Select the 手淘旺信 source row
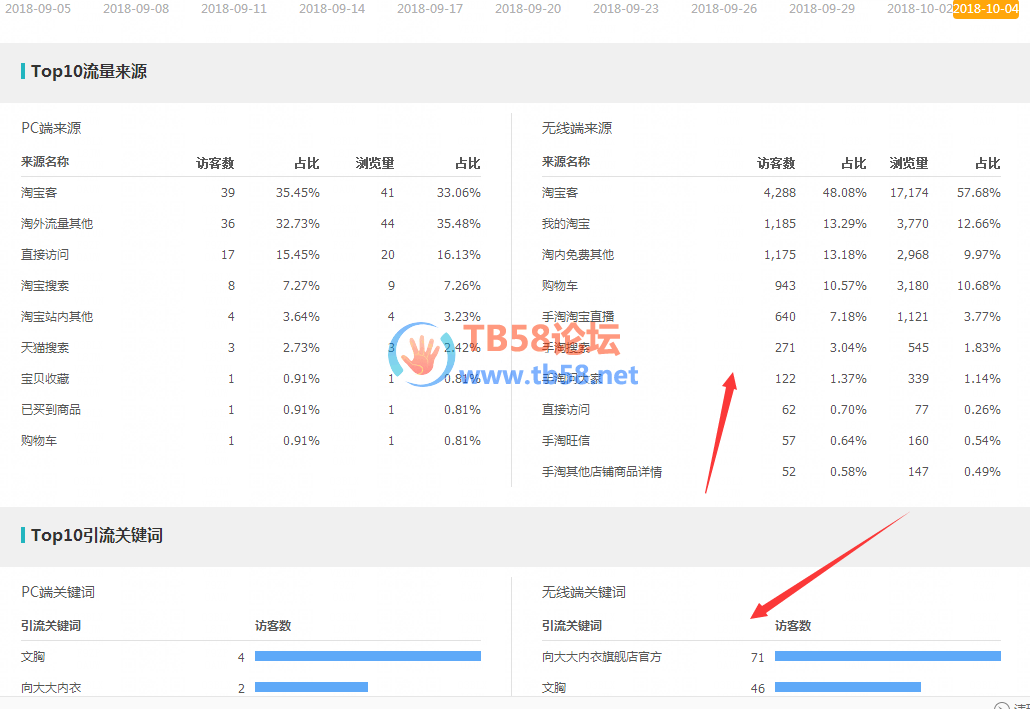Screen dimensions: 1030x709 click(x=566, y=441)
